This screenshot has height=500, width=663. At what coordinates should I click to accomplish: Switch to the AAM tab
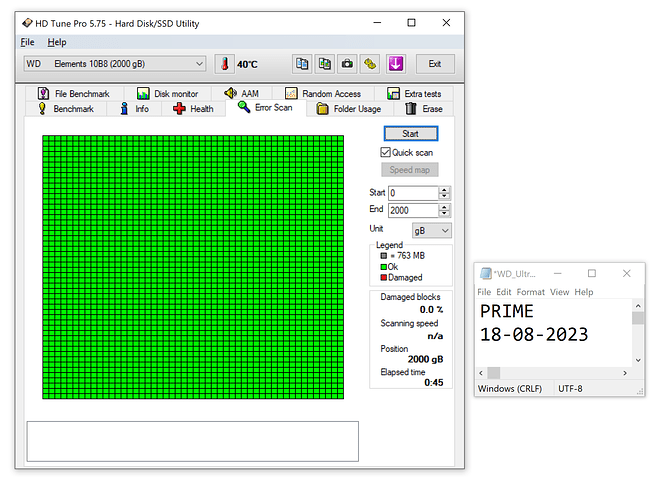coord(241,93)
